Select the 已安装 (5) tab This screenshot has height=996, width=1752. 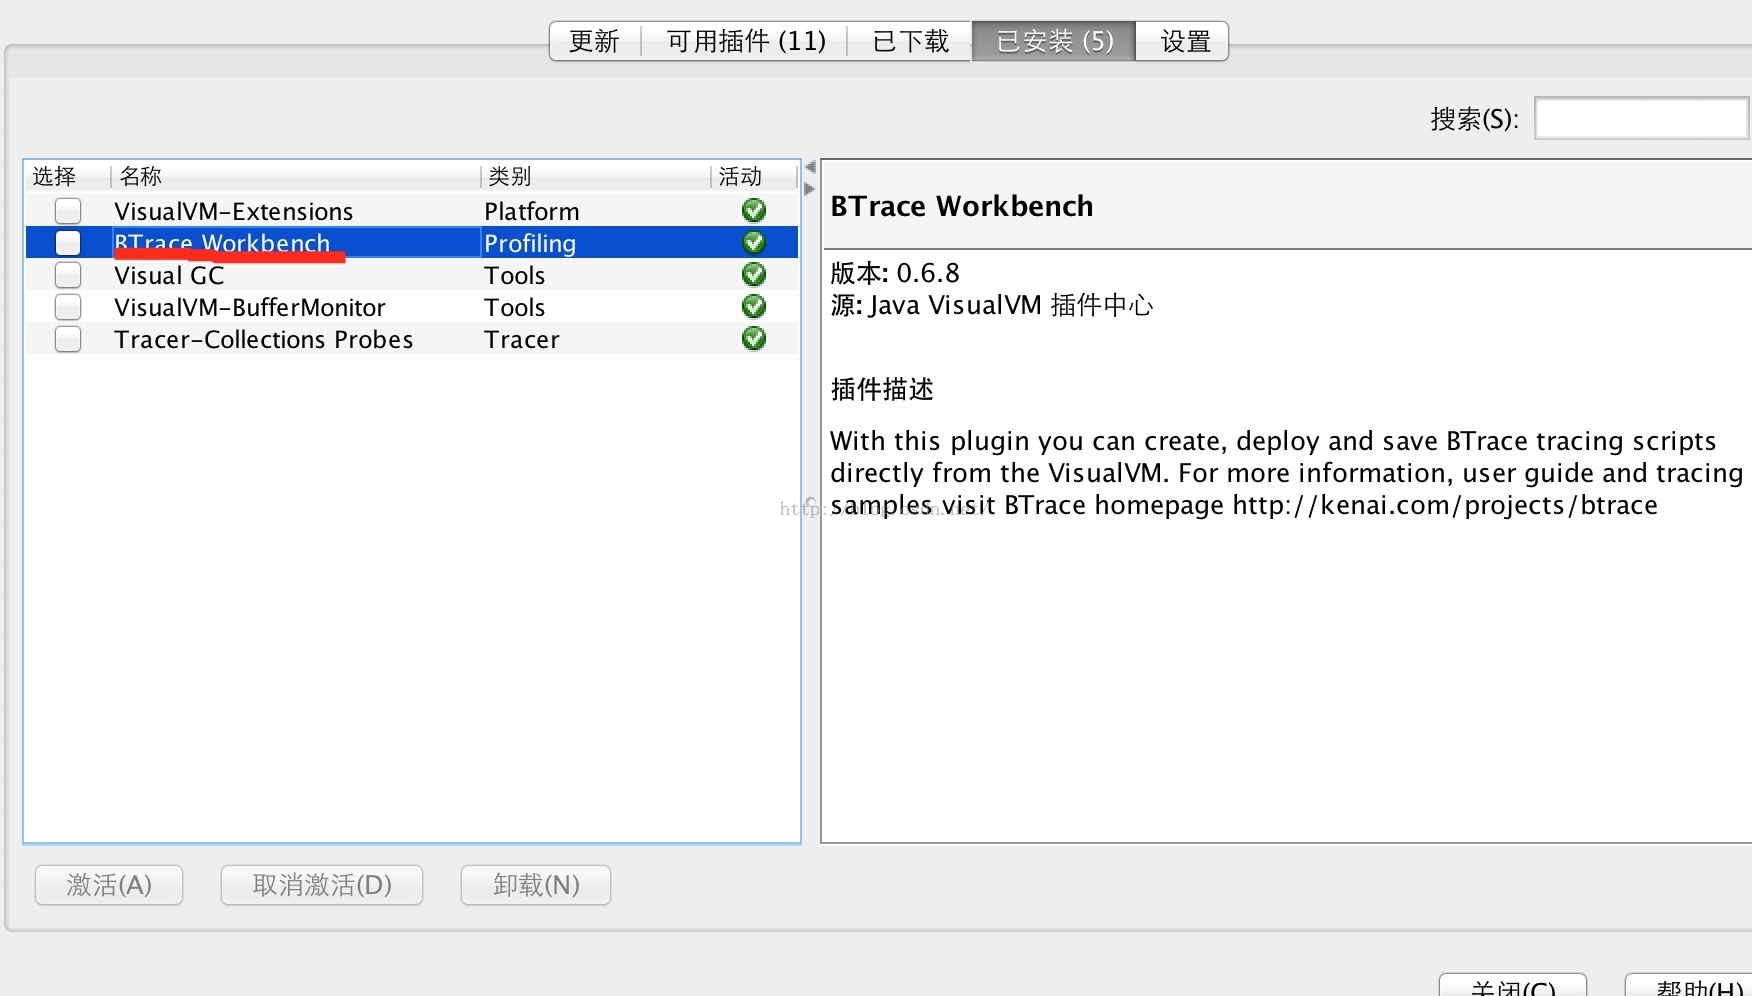(x=1054, y=41)
